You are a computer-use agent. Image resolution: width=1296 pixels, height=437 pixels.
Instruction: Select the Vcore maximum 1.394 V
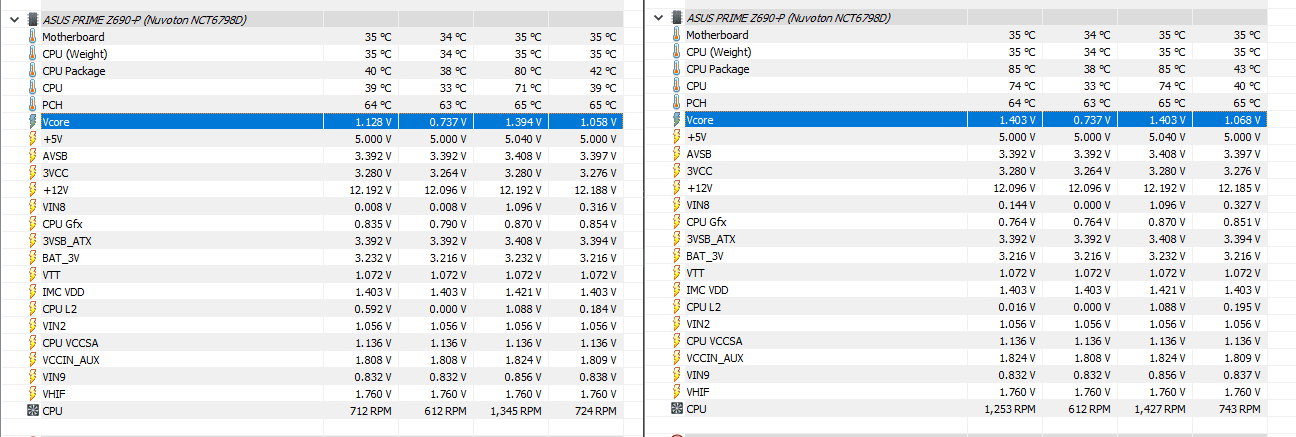pos(524,121)
